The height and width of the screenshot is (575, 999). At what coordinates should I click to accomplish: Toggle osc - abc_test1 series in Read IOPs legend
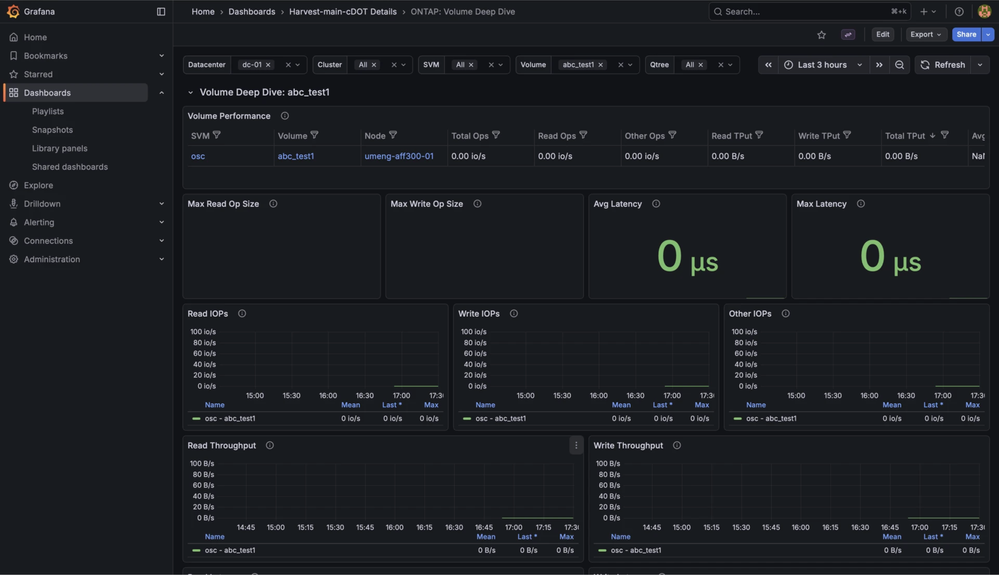(230, 418)
